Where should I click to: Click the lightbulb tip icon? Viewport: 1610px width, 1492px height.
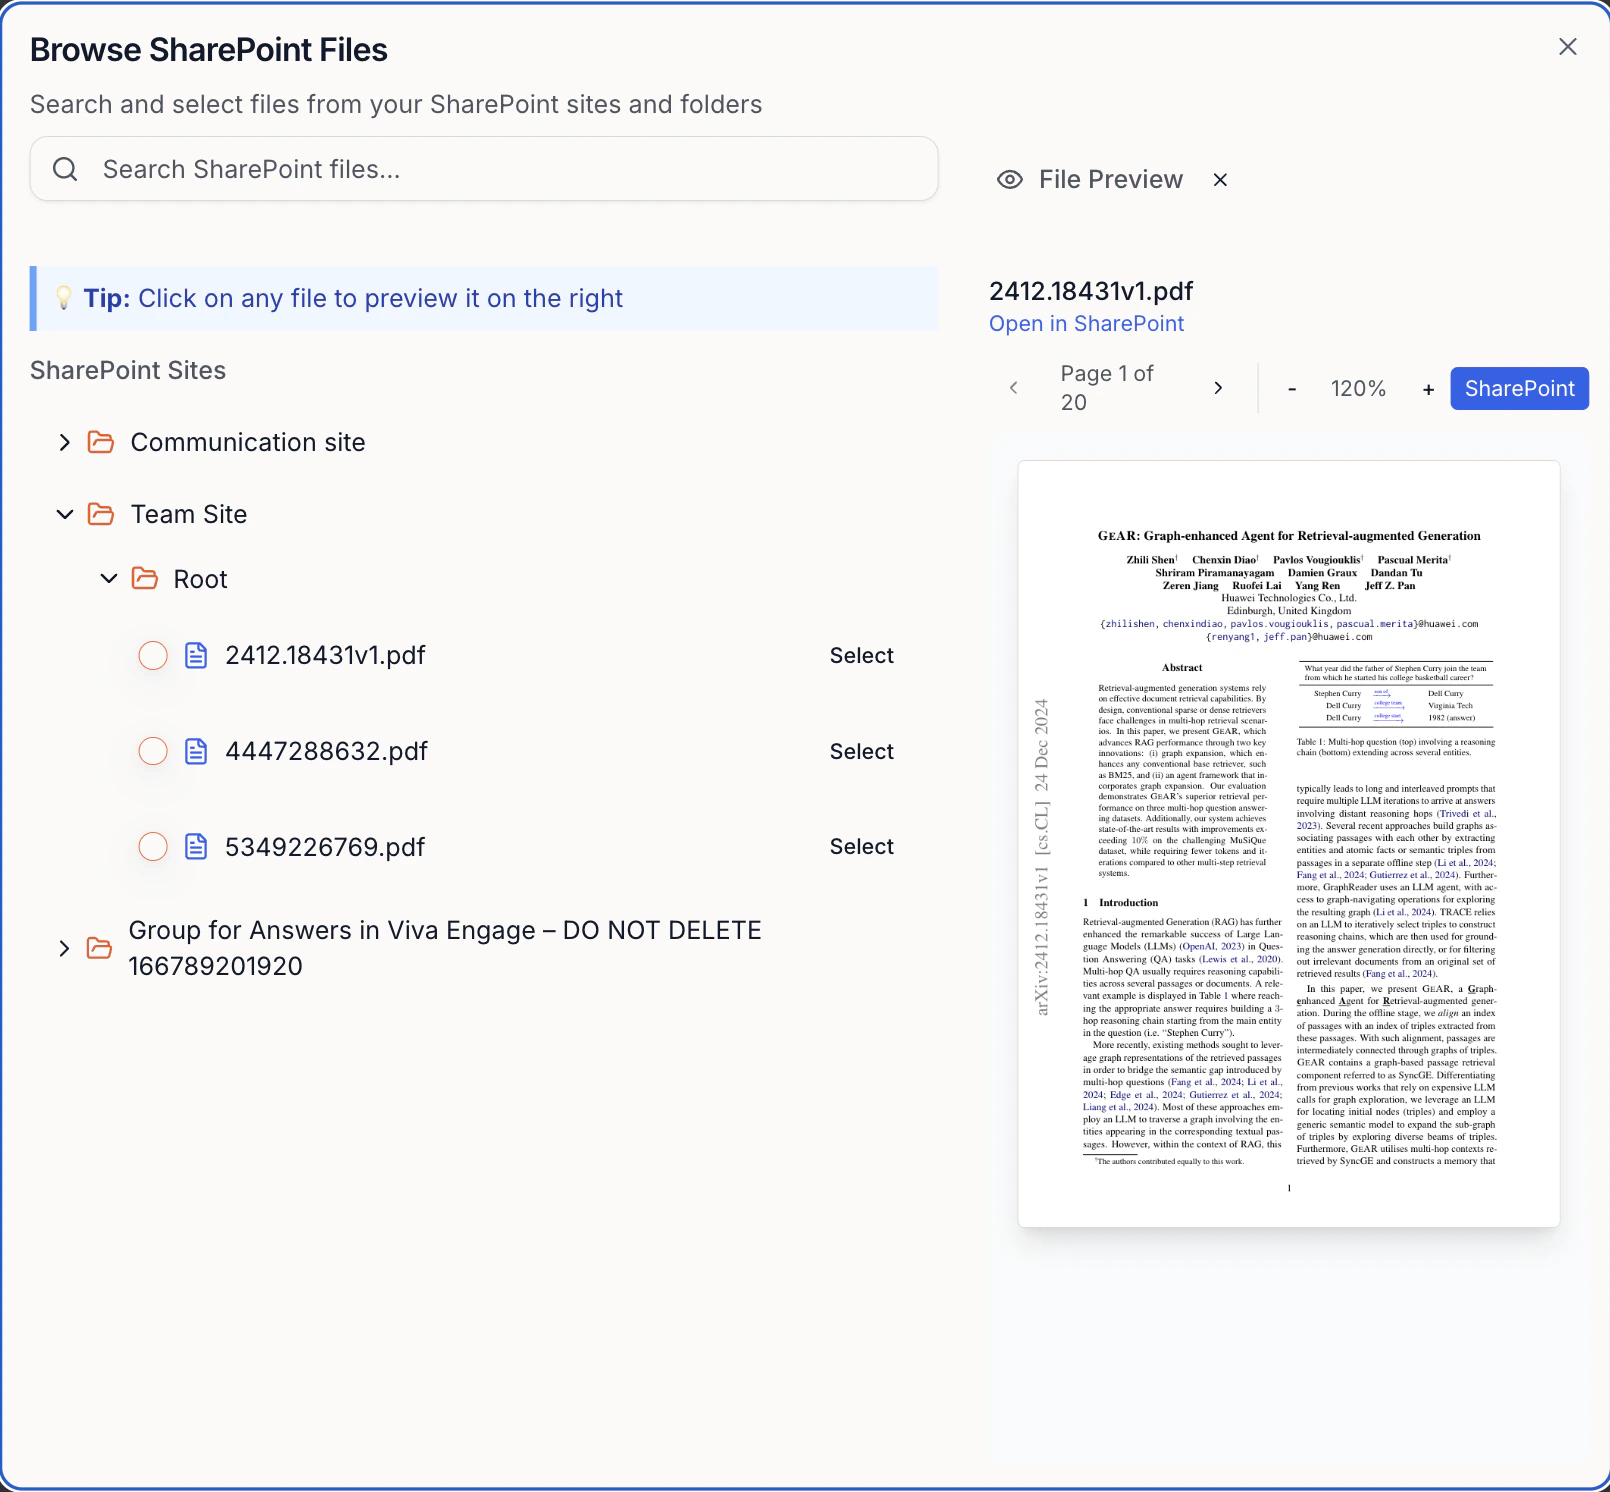pos(63,298)
